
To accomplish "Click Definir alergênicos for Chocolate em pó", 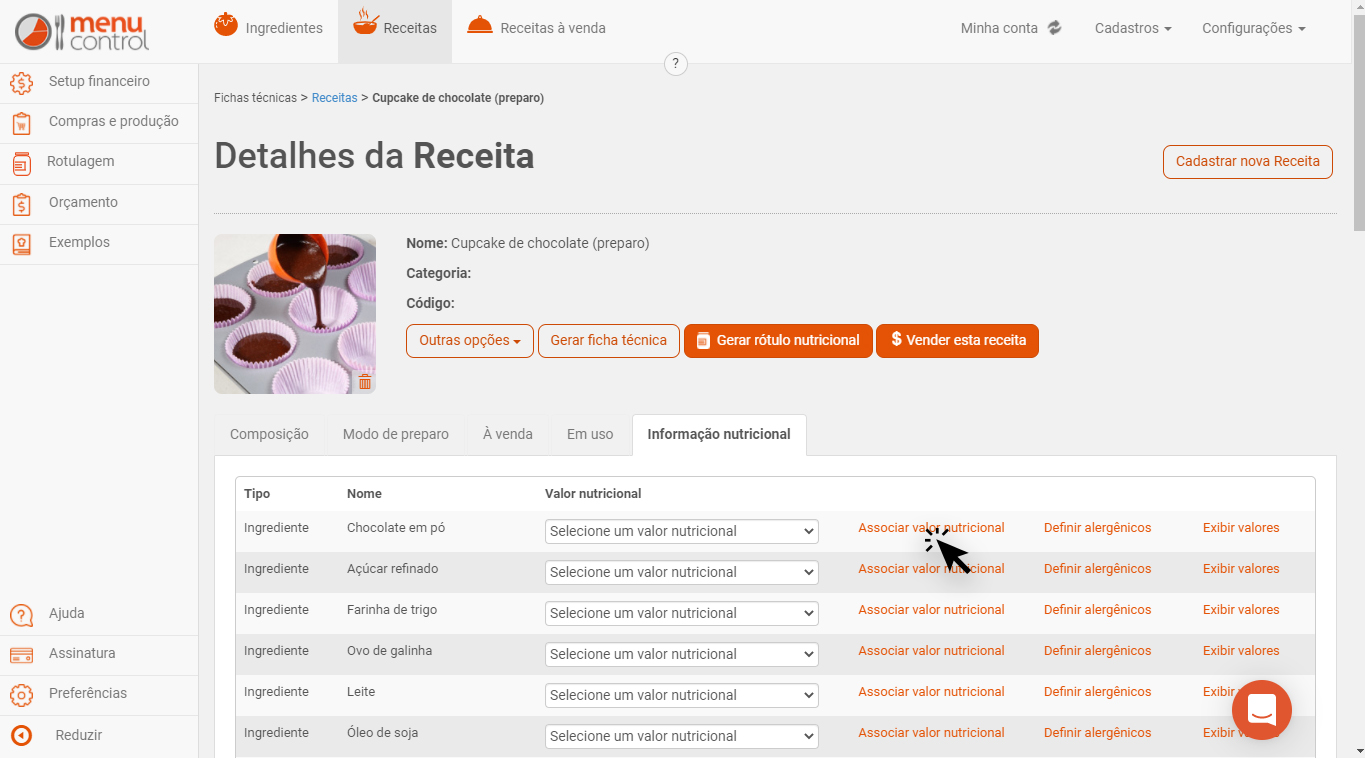I will tap(1097, 528).
